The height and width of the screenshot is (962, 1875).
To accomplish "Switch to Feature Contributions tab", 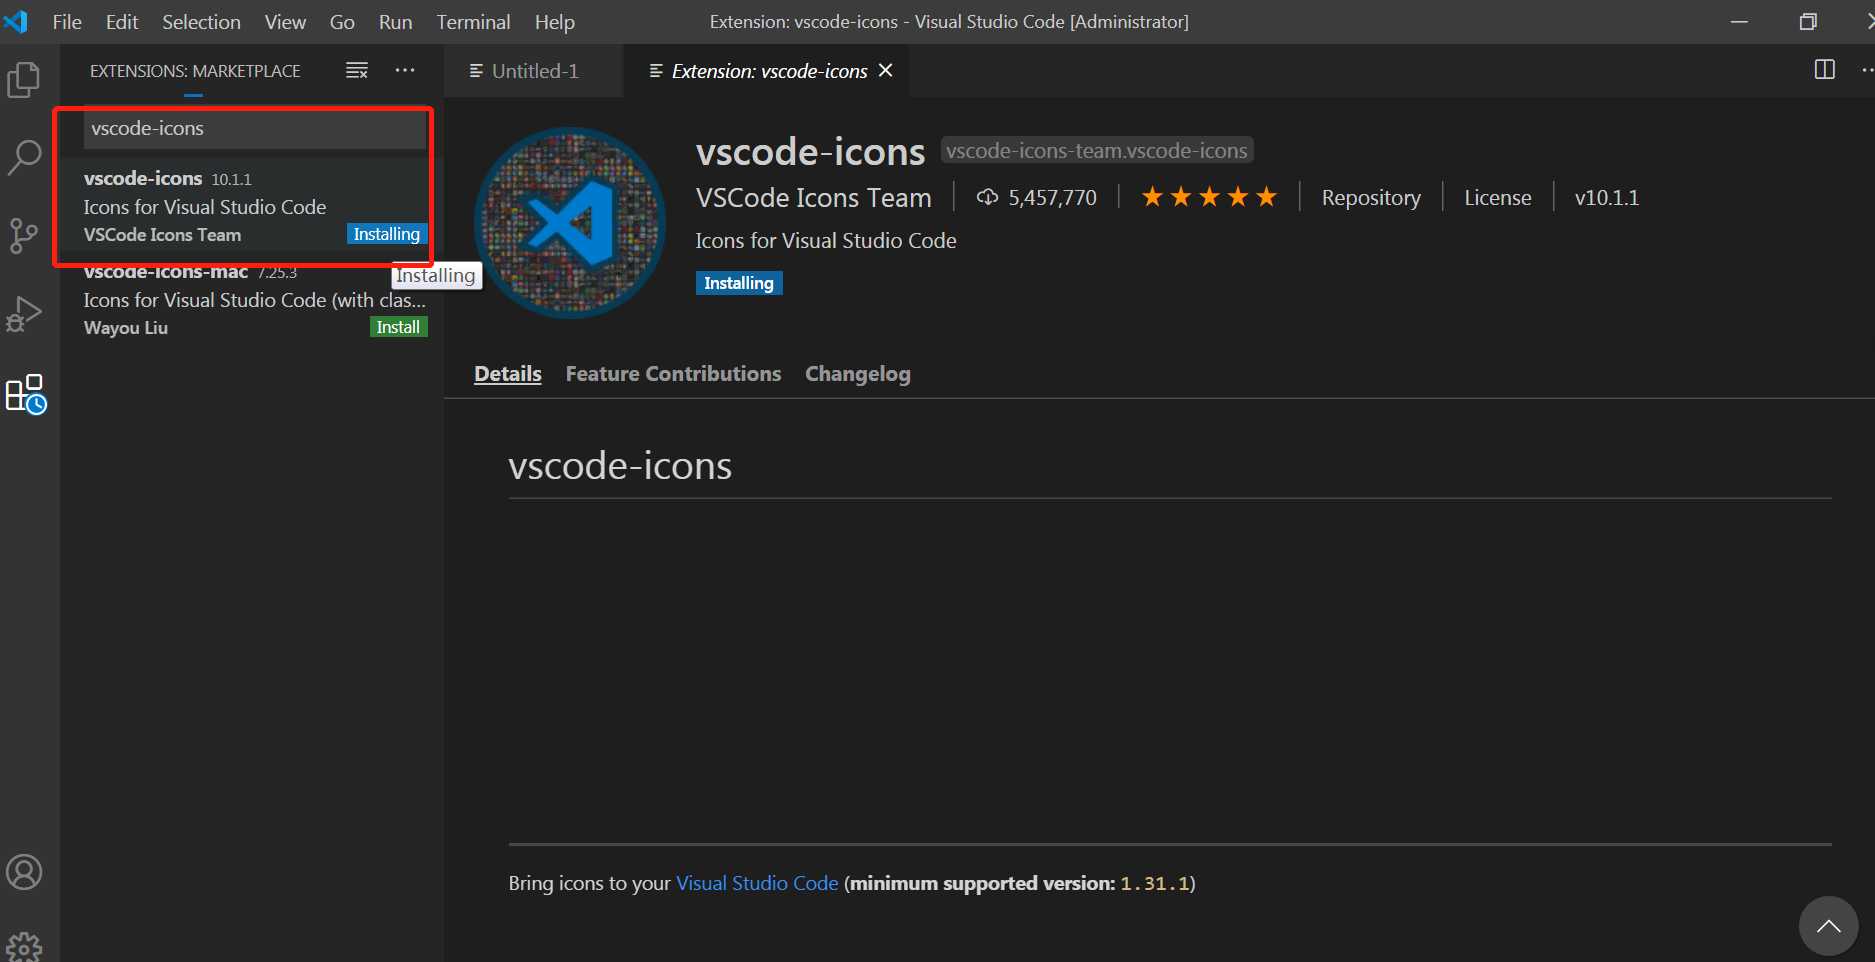I will point(673,373).
